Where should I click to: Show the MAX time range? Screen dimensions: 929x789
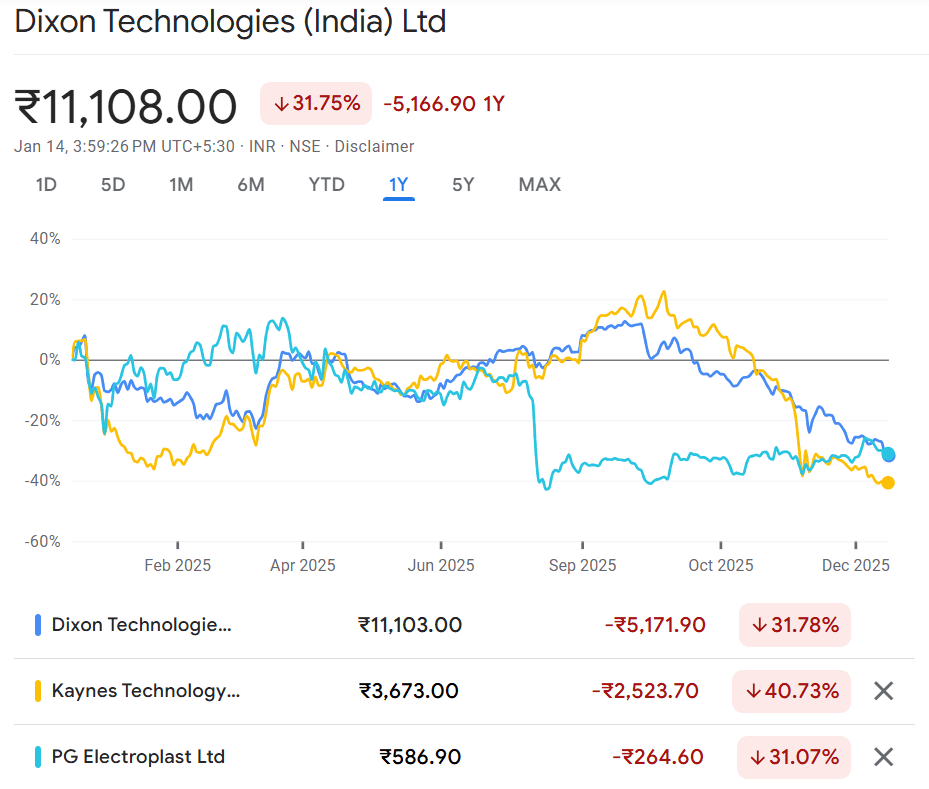pyautogui.click(x=540, y=184)
